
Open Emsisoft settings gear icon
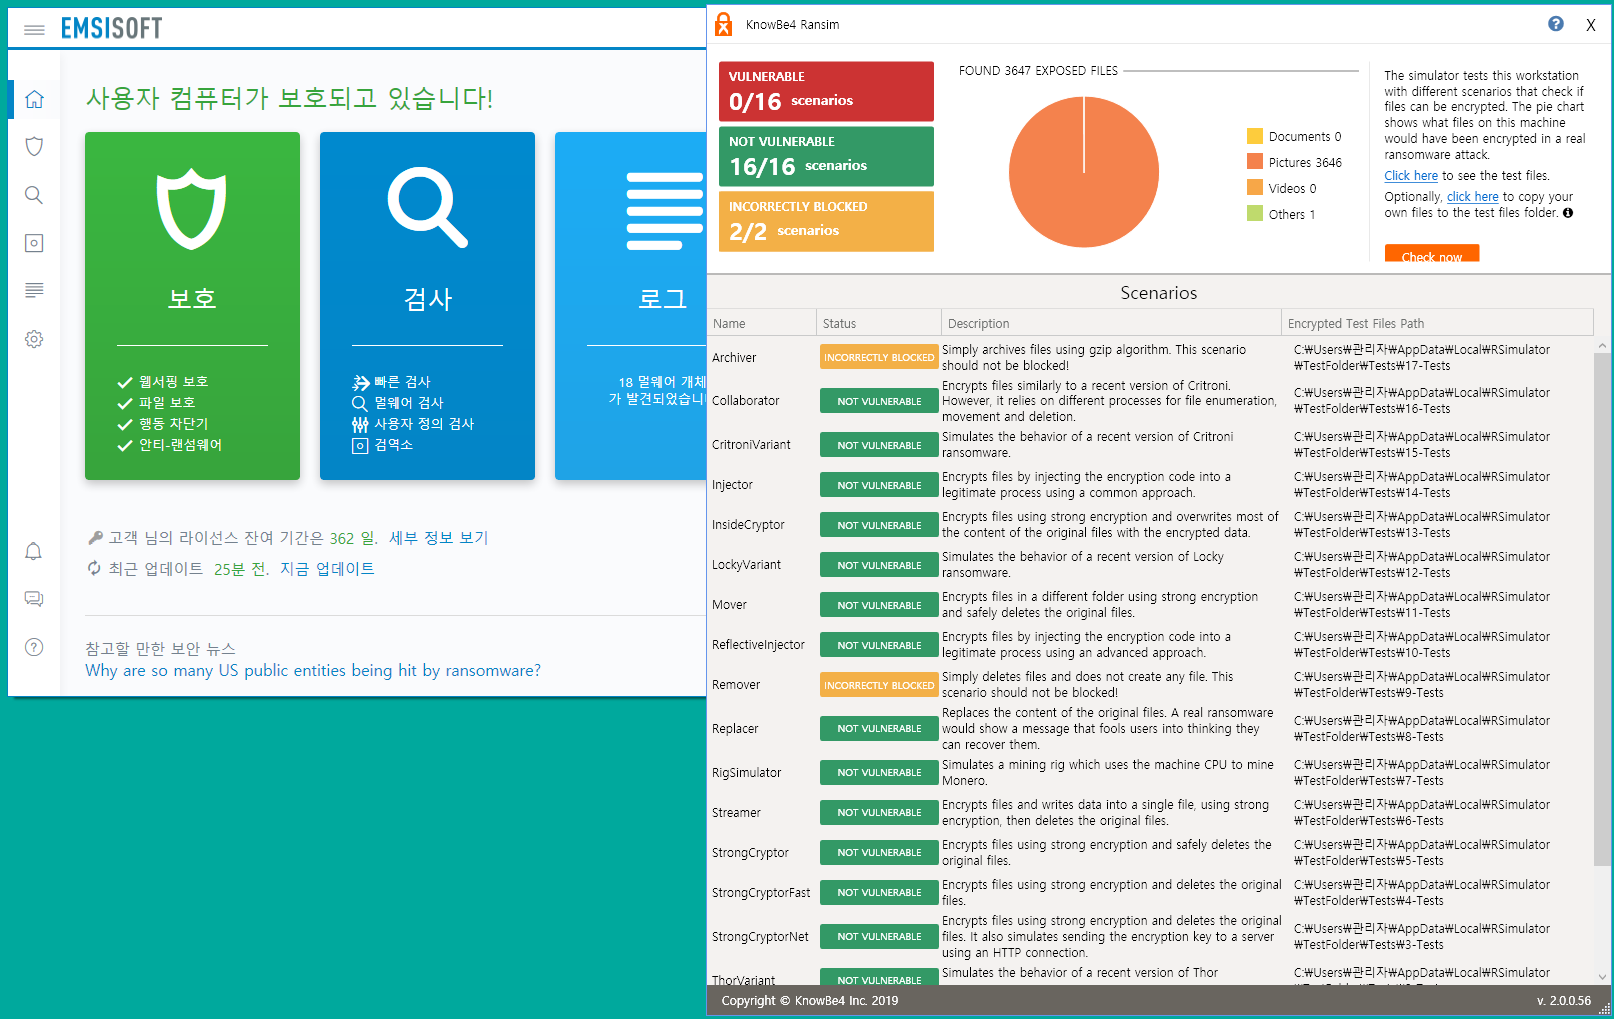(x=34, y=339)
